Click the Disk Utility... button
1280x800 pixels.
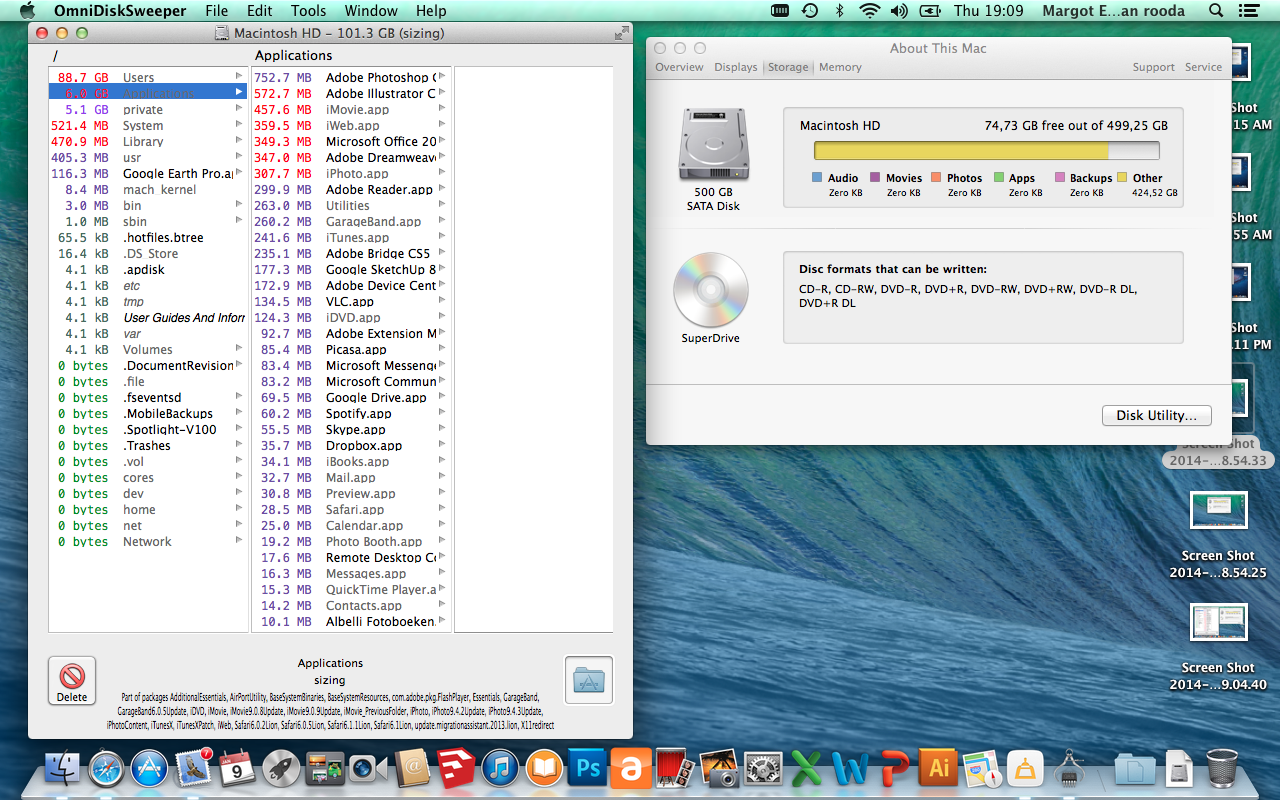(x=1156, y=415)
